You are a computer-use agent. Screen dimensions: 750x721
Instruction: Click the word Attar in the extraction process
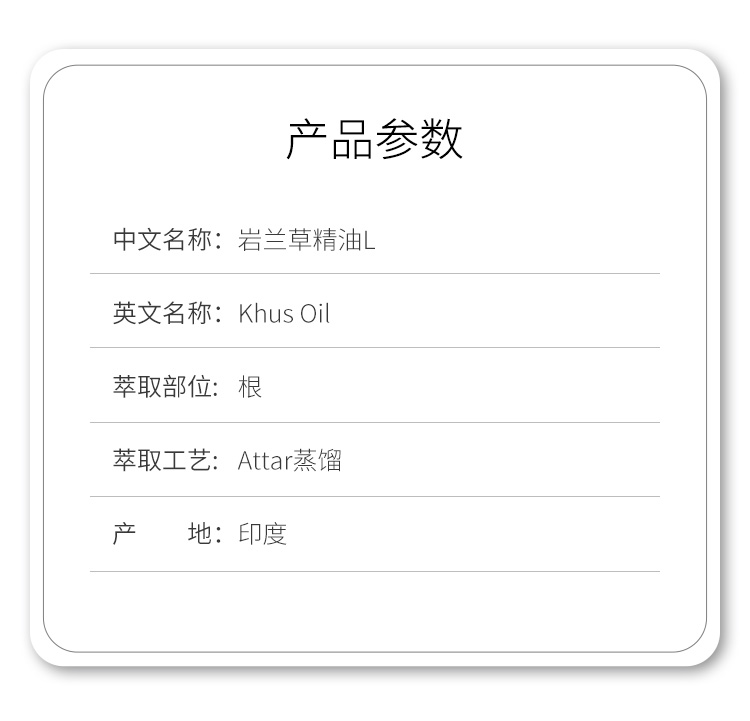click(264, 461)
